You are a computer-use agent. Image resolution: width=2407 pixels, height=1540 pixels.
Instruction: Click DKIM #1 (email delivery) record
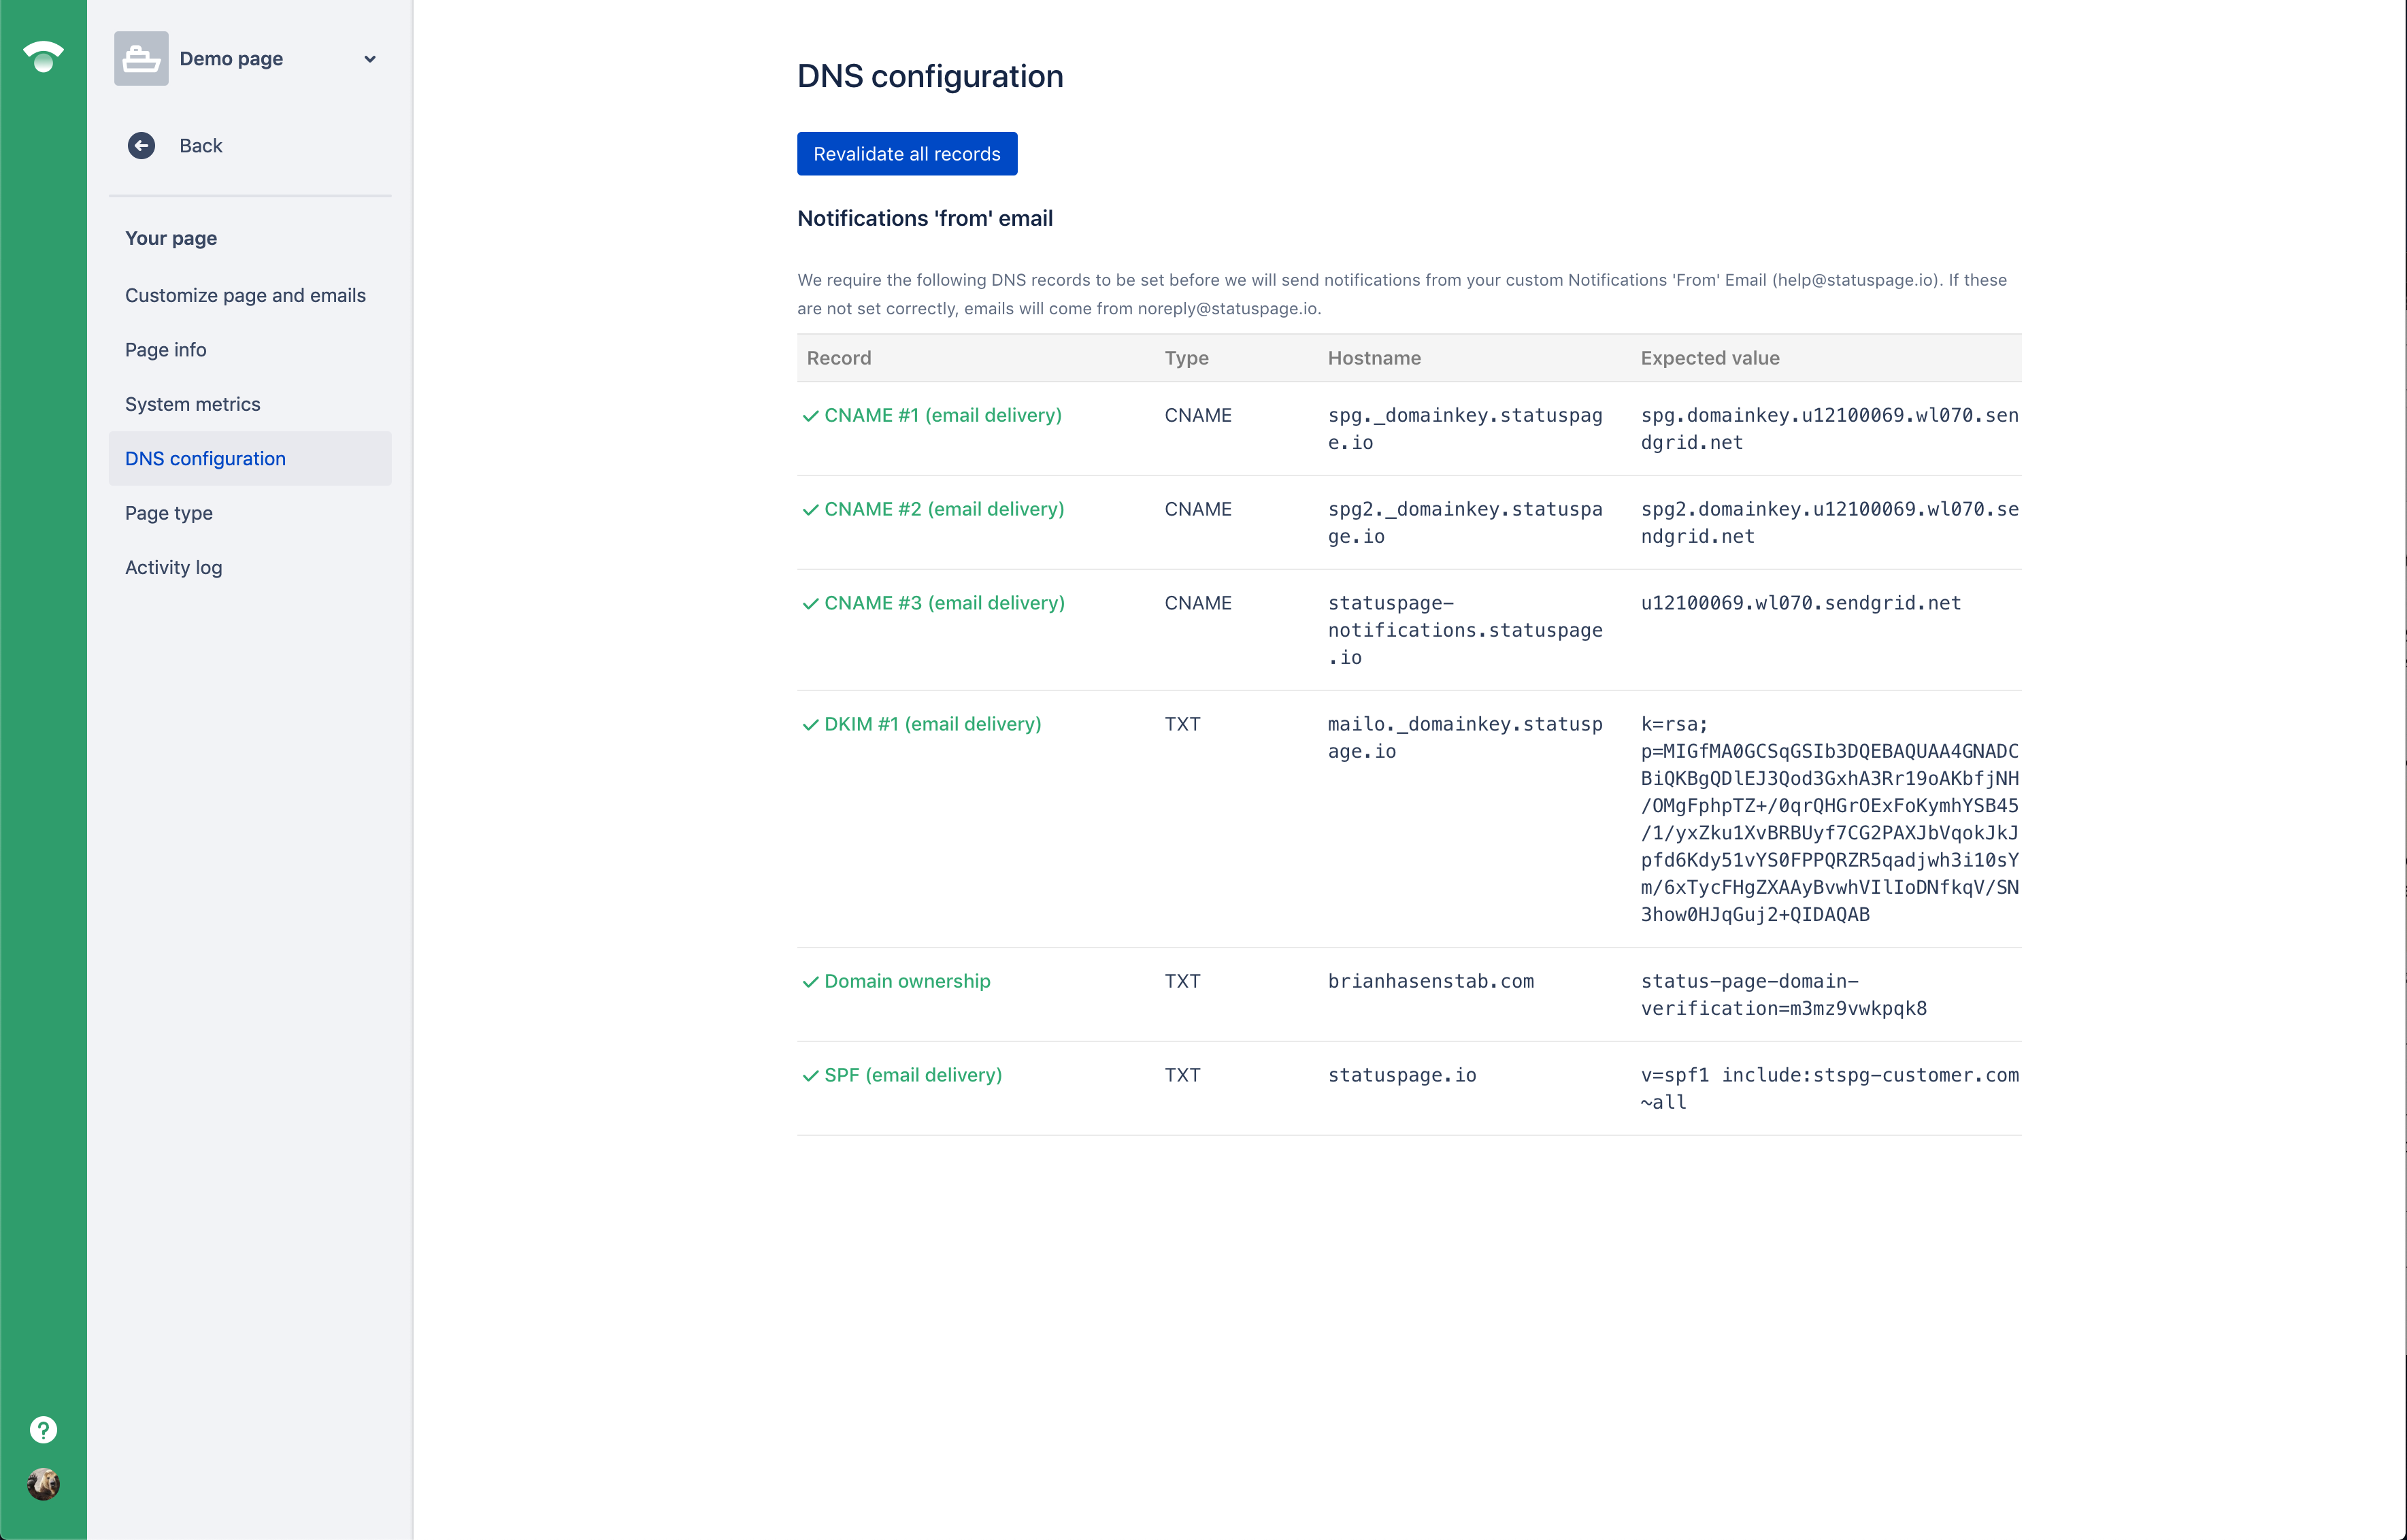click(x=932, y=724)
